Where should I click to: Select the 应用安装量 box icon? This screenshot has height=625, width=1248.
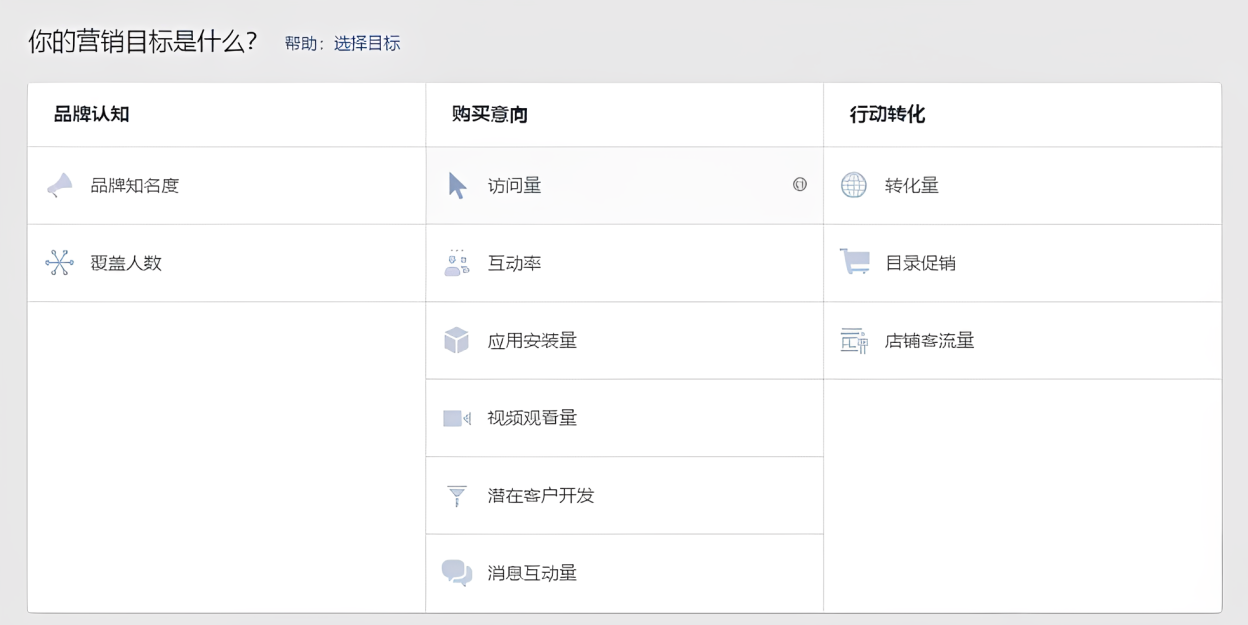457,340
